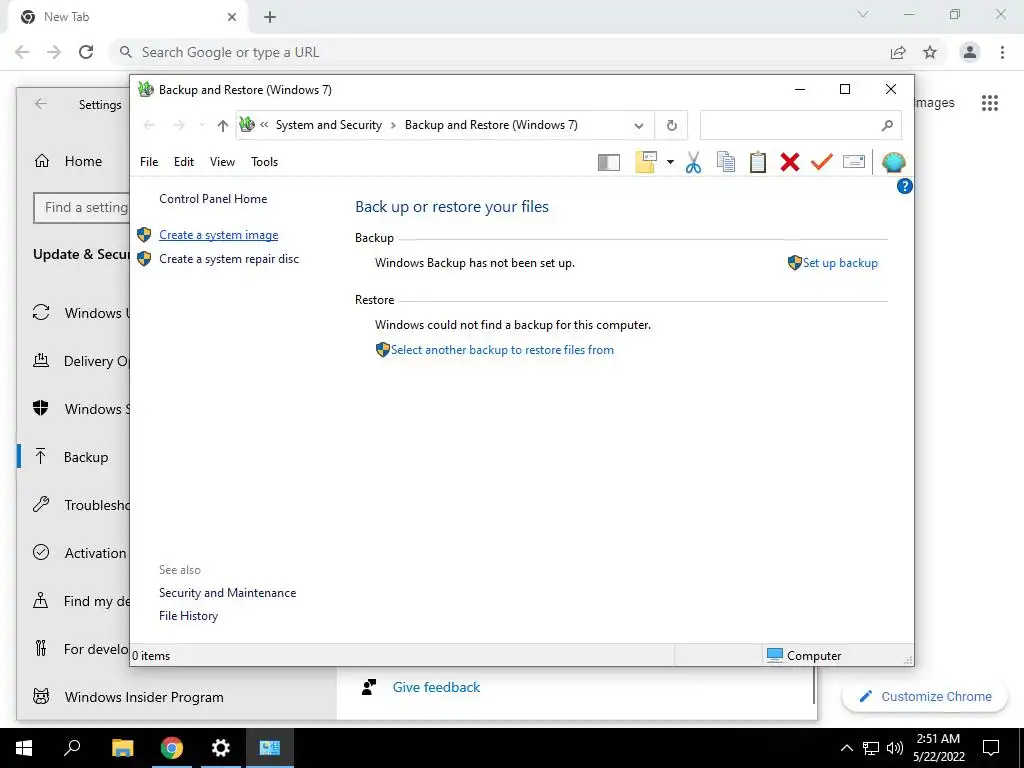Select another backup to restore files from
This screenshot has width=1024, height=768.
click(x=502, y=350)
